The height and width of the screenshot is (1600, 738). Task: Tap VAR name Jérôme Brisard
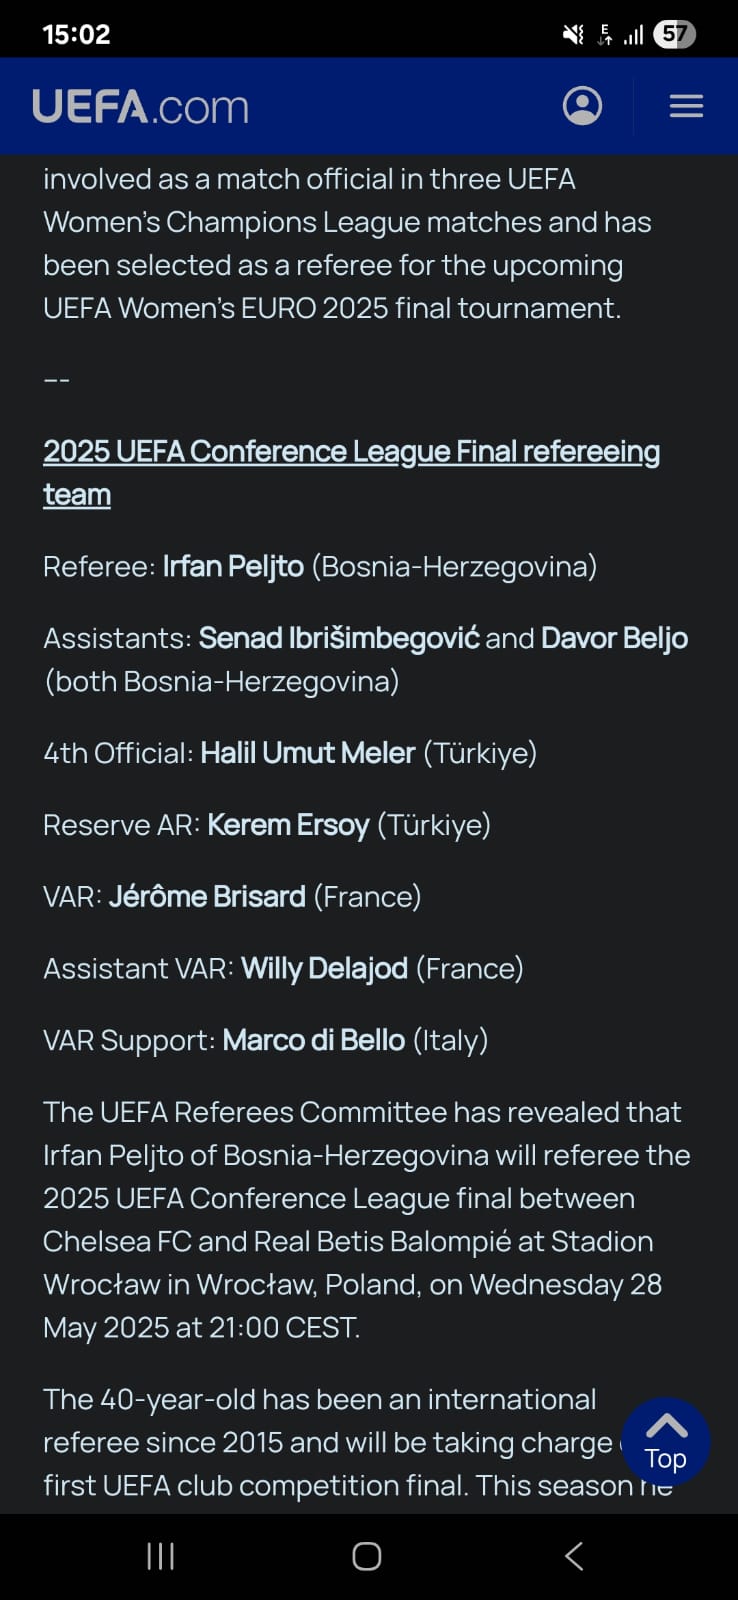point(207,896)
